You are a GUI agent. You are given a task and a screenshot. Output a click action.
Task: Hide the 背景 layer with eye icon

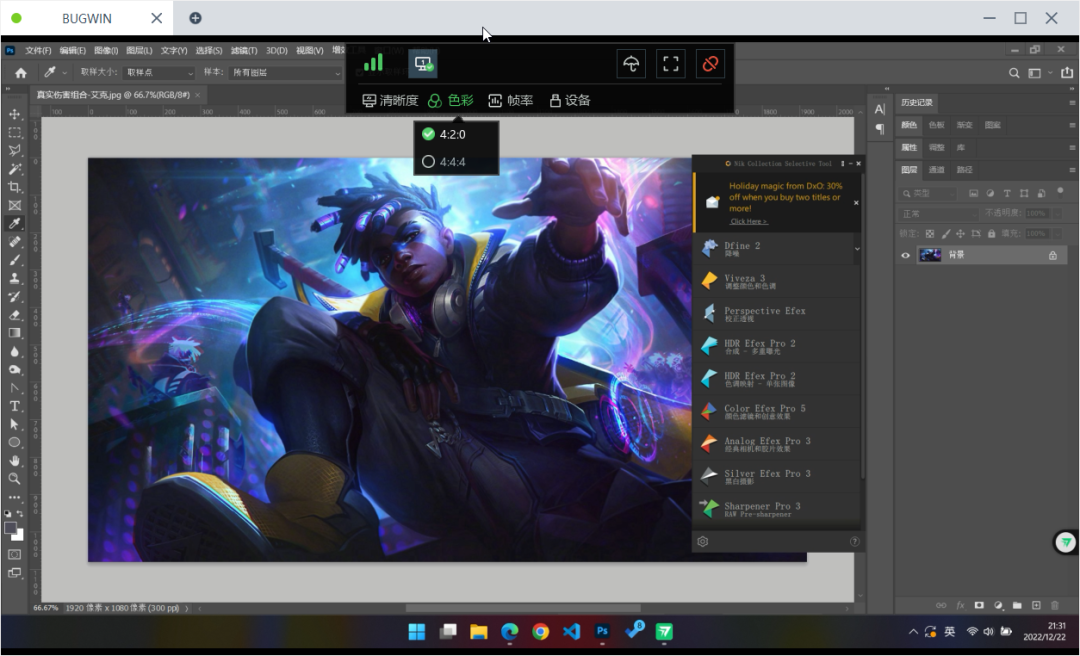pos(906,255)
